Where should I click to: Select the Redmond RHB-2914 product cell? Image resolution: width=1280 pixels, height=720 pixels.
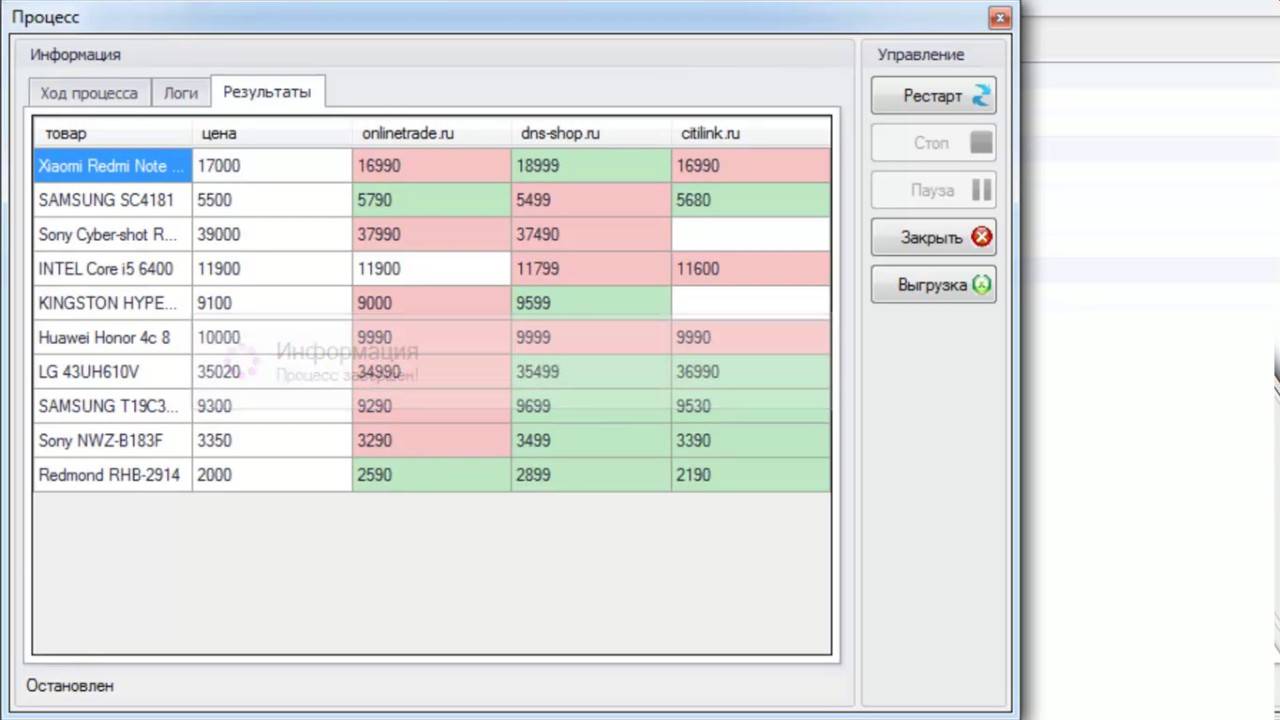(113, 475)
